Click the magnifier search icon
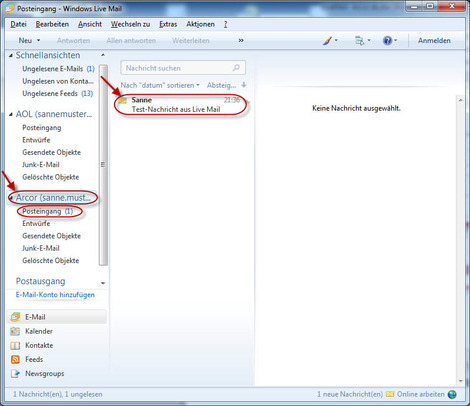Image resolution: width=470 pixels, height=406 pixels. [x=236, y=68]
